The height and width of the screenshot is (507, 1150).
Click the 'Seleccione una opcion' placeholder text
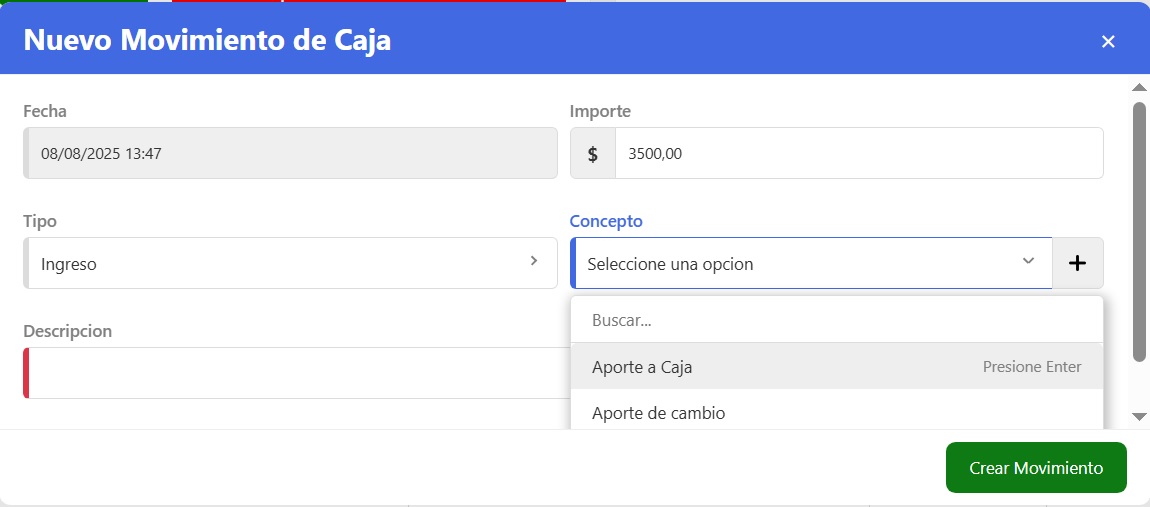pyautogui.click(x=670, y=265)
